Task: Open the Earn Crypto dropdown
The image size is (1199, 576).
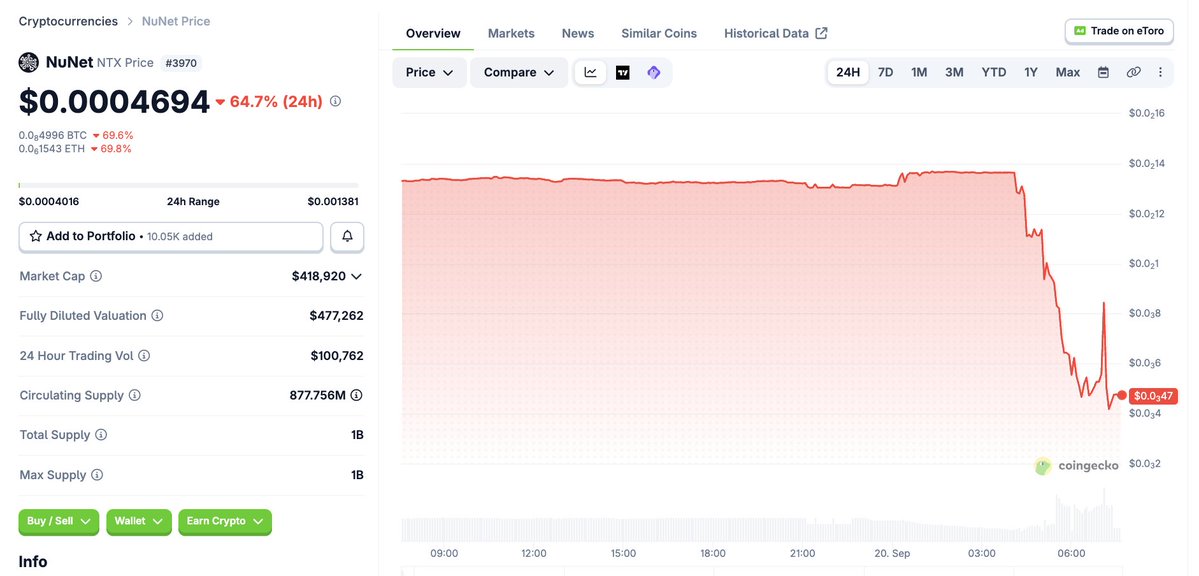Action: pyautogui.click(x=225, y=521)
